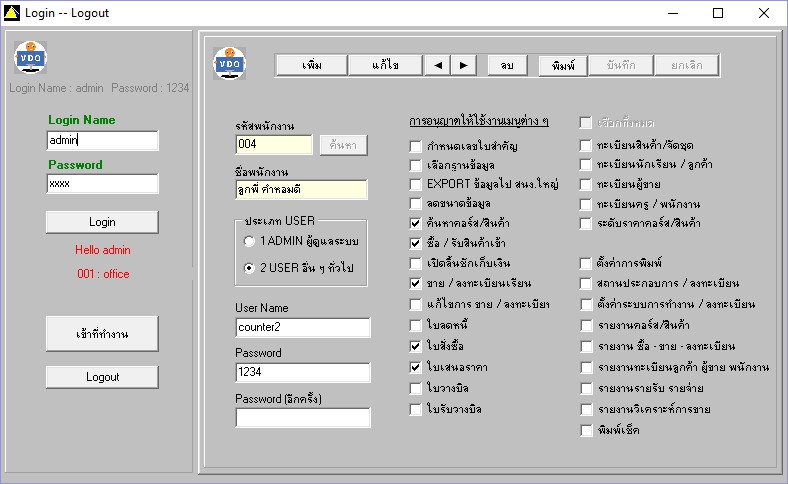
Task: Toggle รายงานคอร์ส/สินค้า checkbox
Action: click(585, 326)
